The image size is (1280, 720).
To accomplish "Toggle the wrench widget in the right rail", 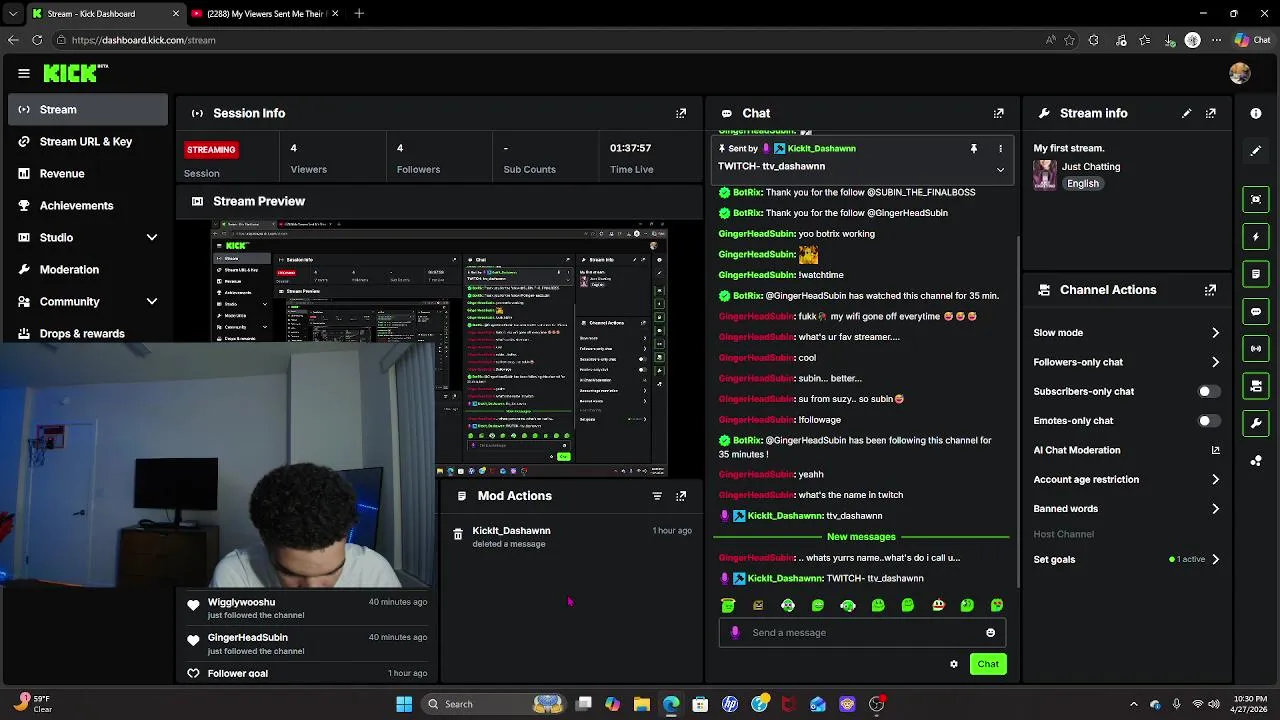I will pos(1256,423).
